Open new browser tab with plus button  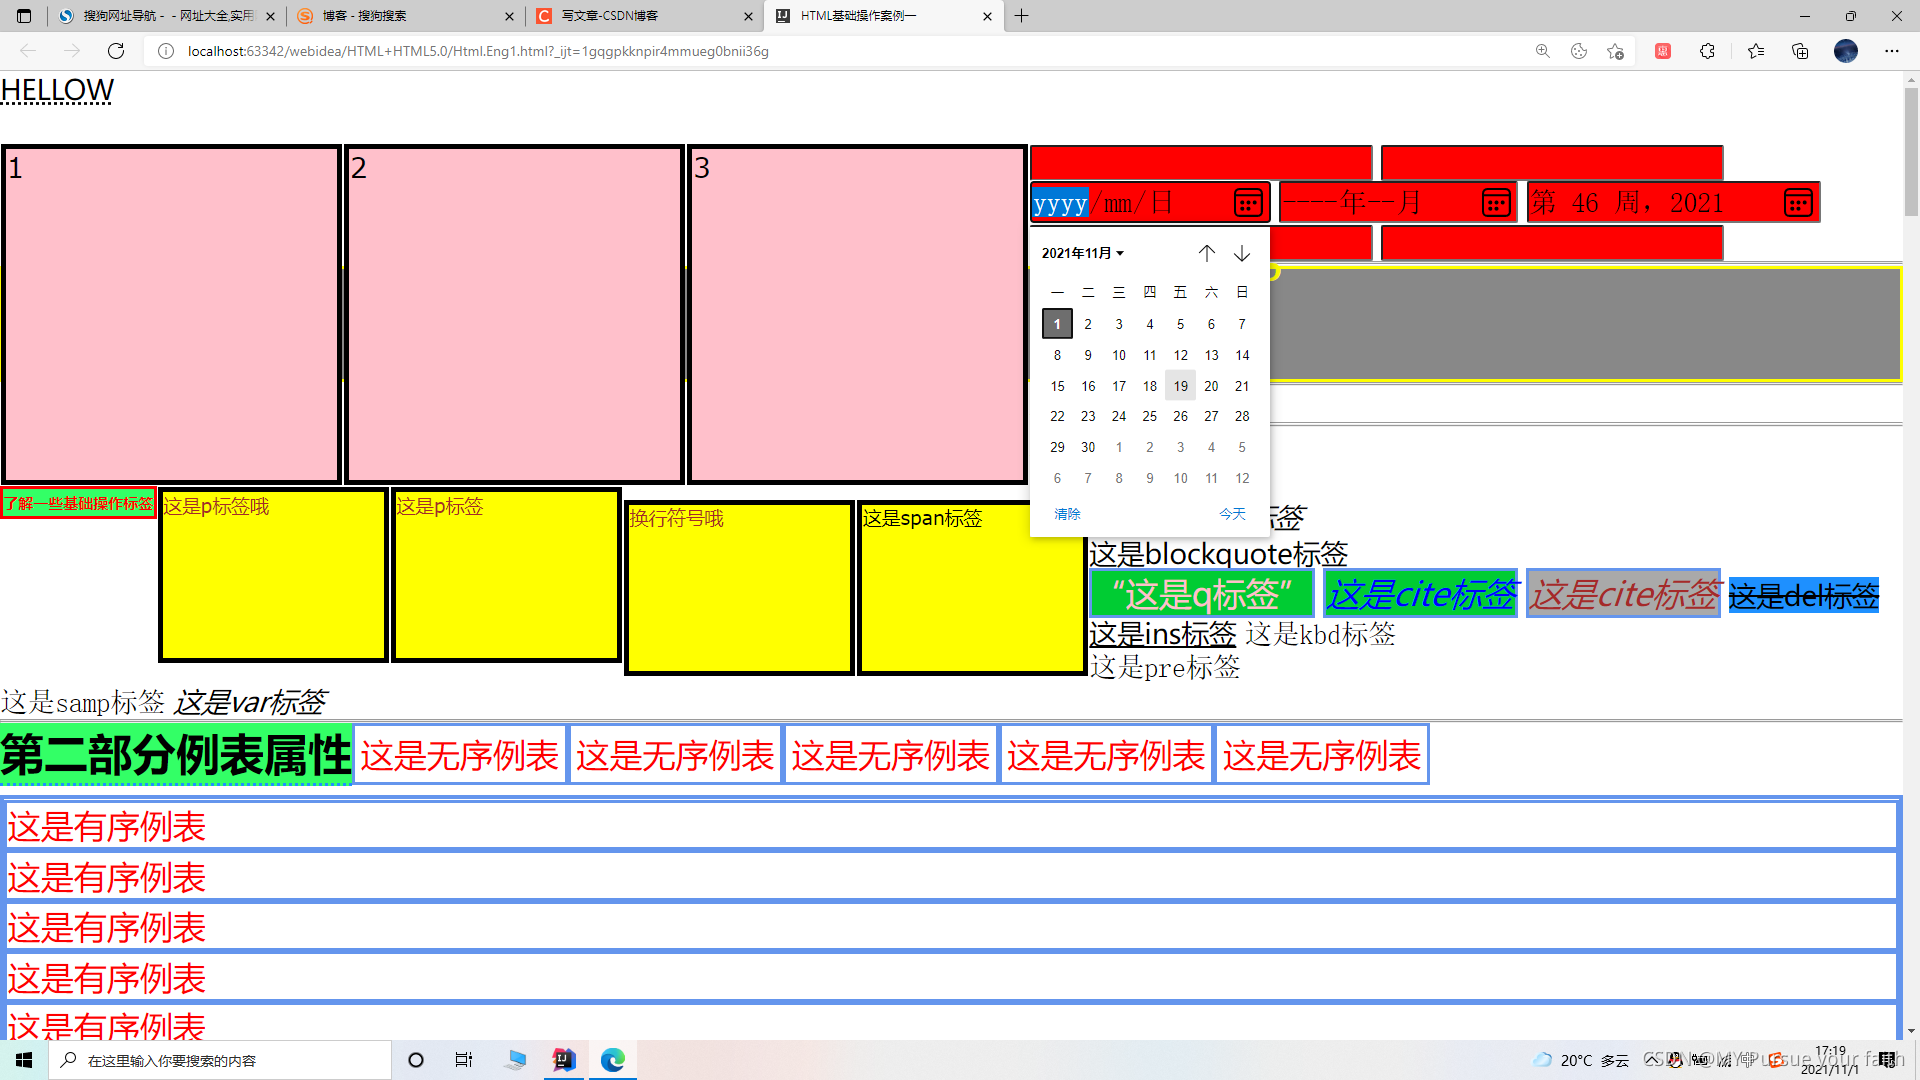(1021, 16)
